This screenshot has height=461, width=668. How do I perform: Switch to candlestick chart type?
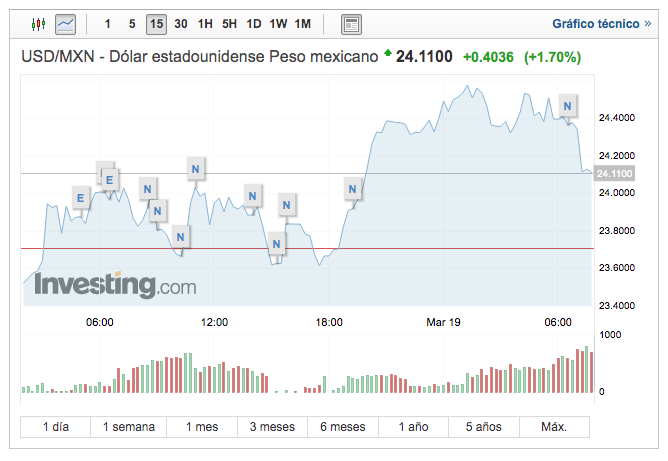39,23
